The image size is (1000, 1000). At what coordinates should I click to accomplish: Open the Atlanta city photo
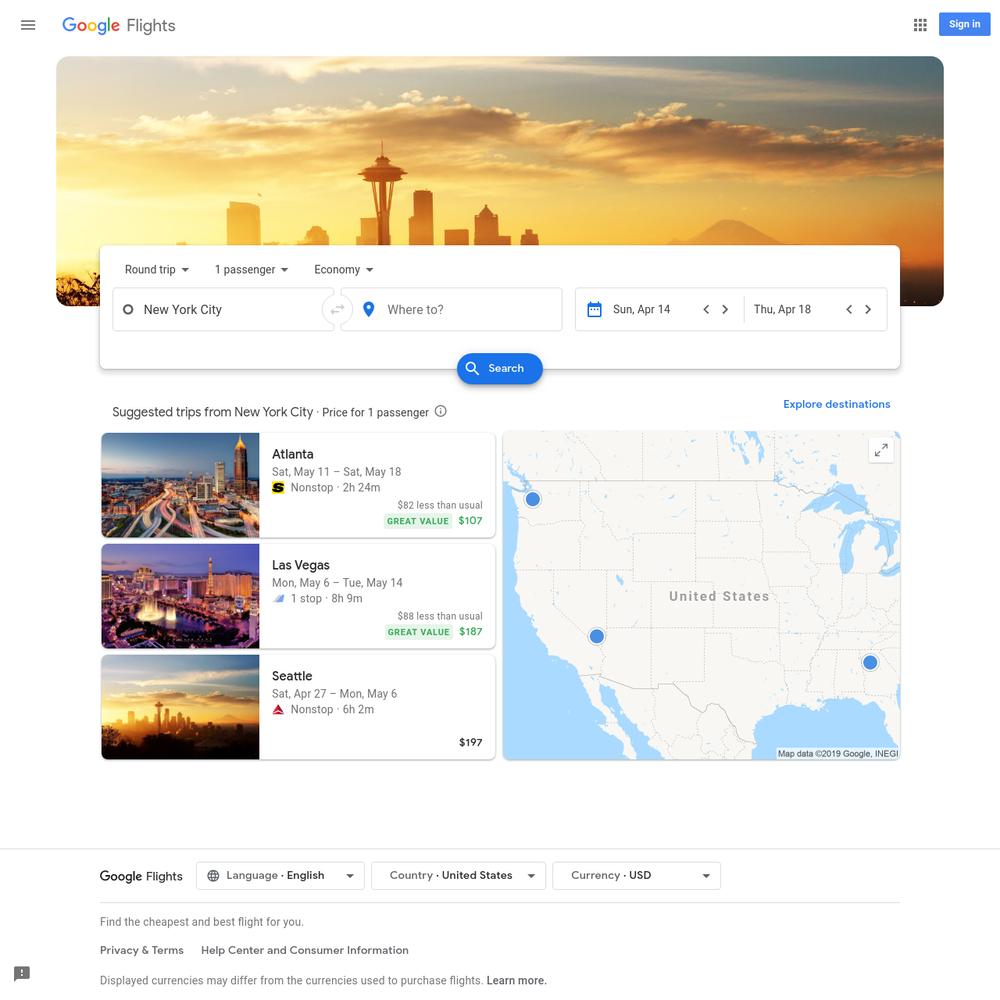point(180,485)
